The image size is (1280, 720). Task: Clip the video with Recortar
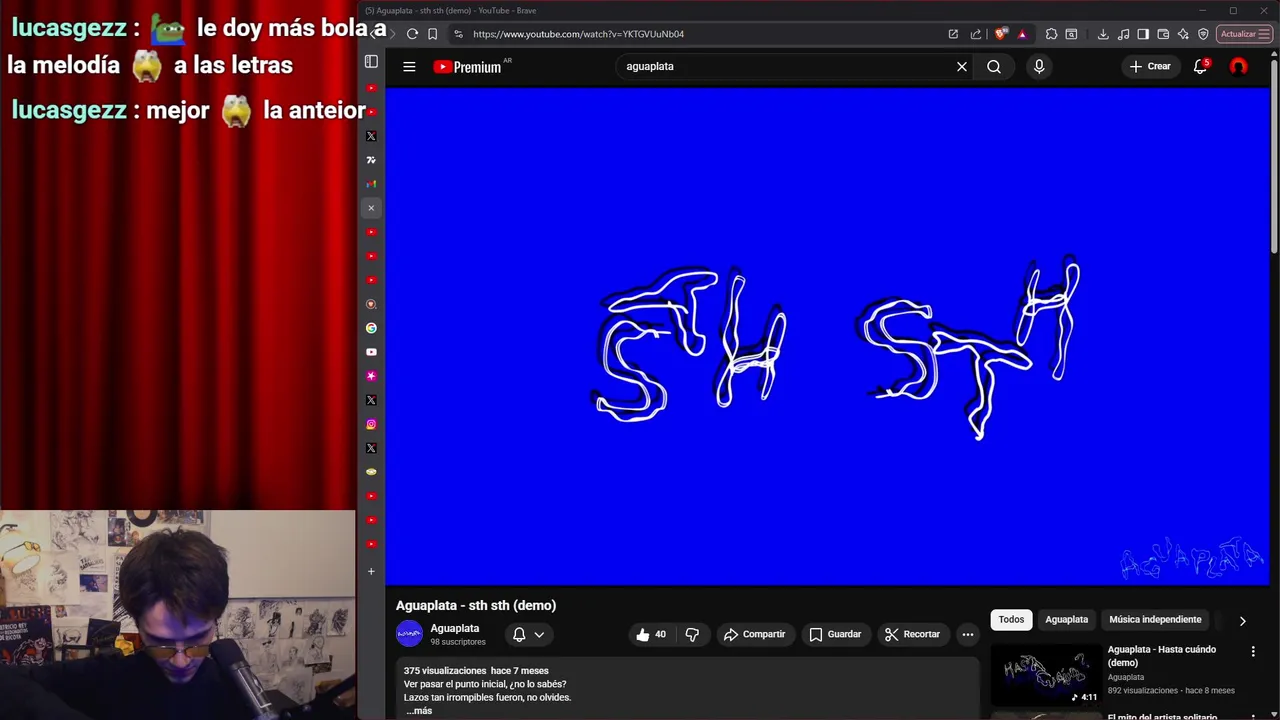tap(912, 634)
